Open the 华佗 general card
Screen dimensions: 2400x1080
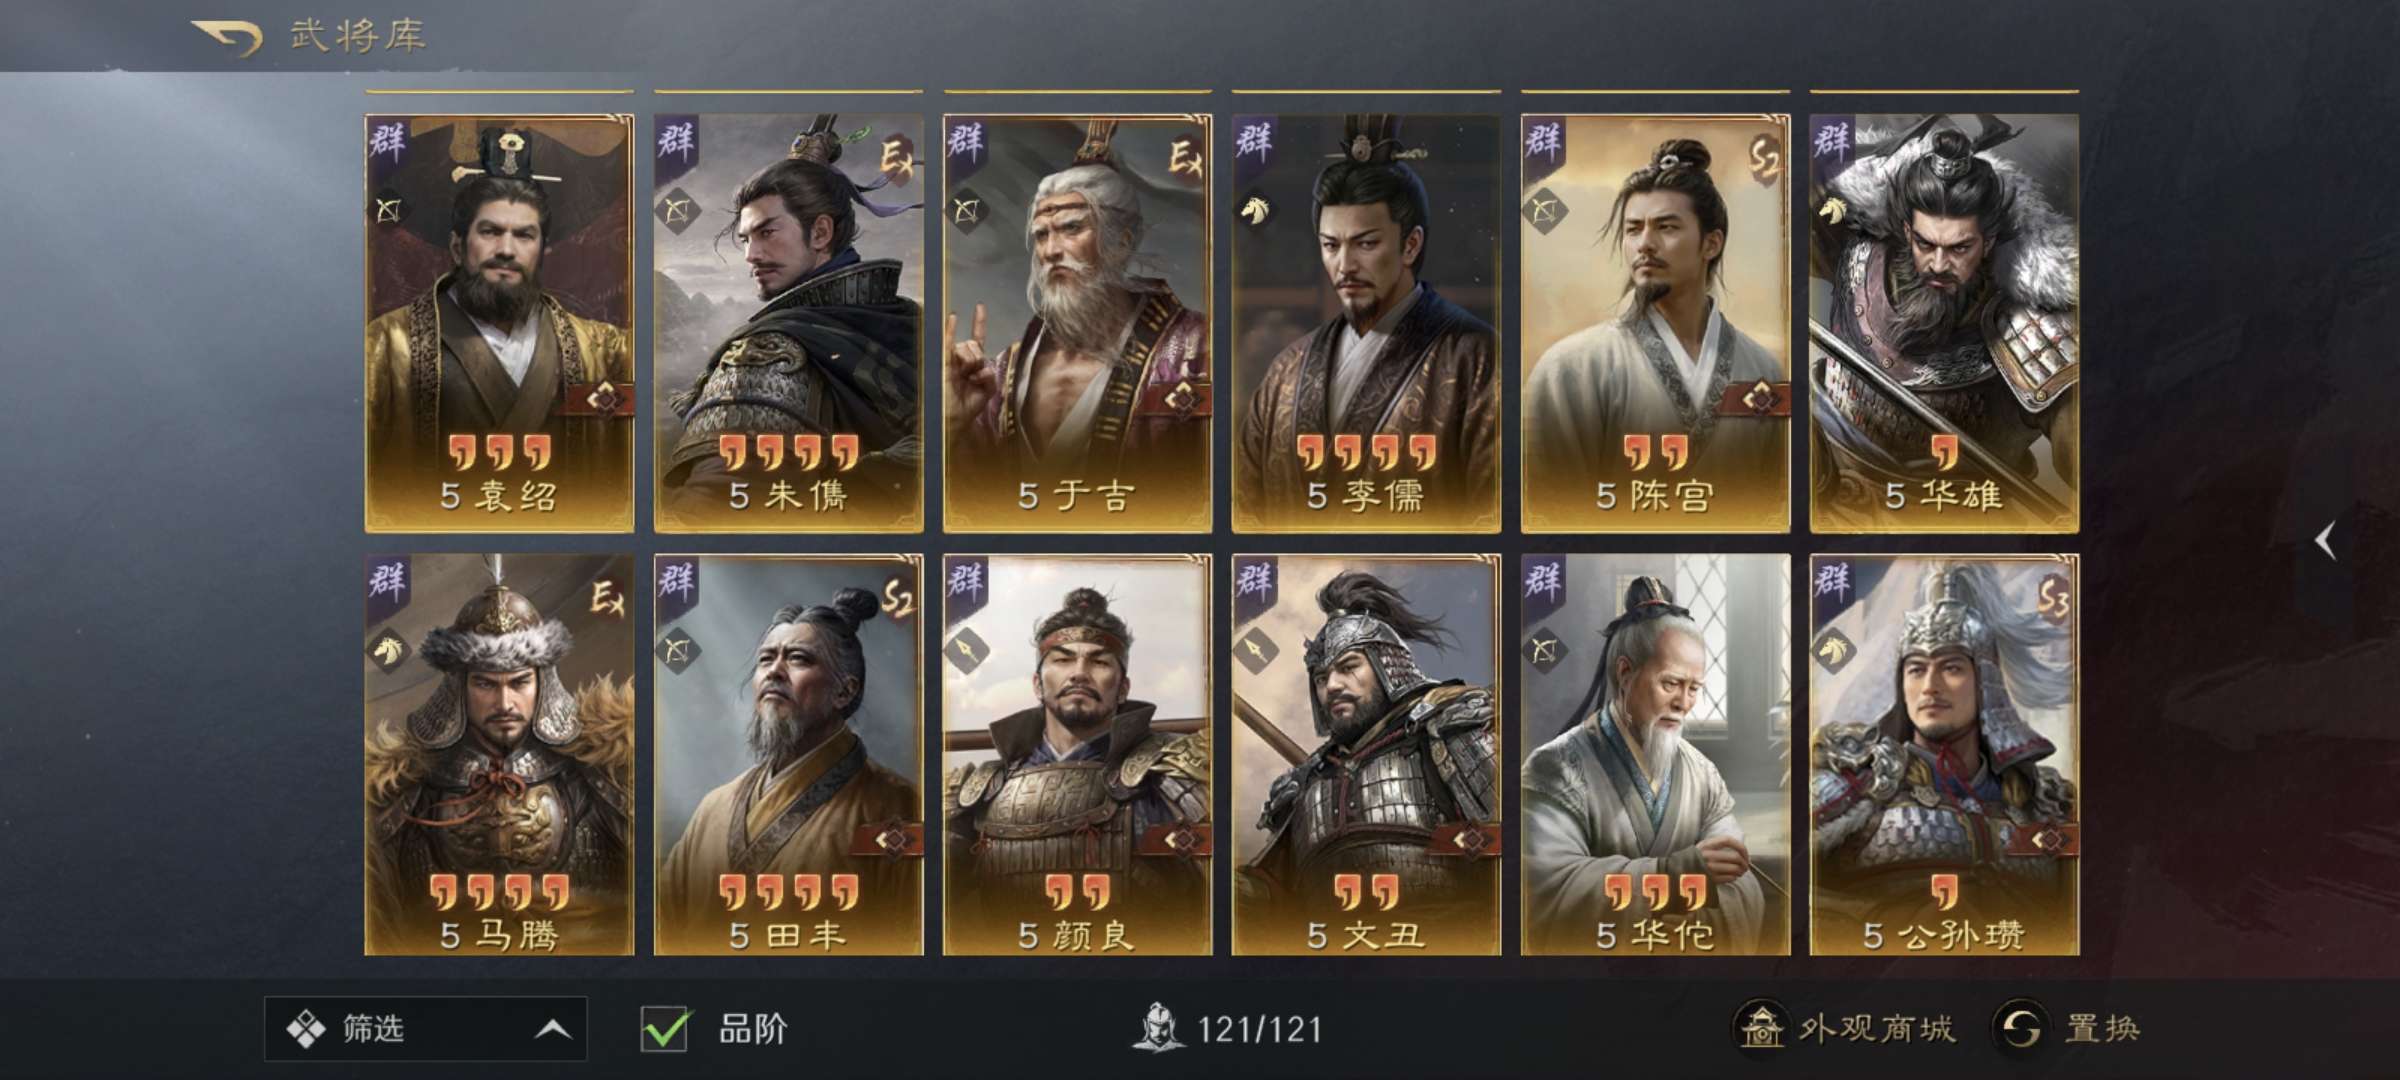click(1655, 755)
